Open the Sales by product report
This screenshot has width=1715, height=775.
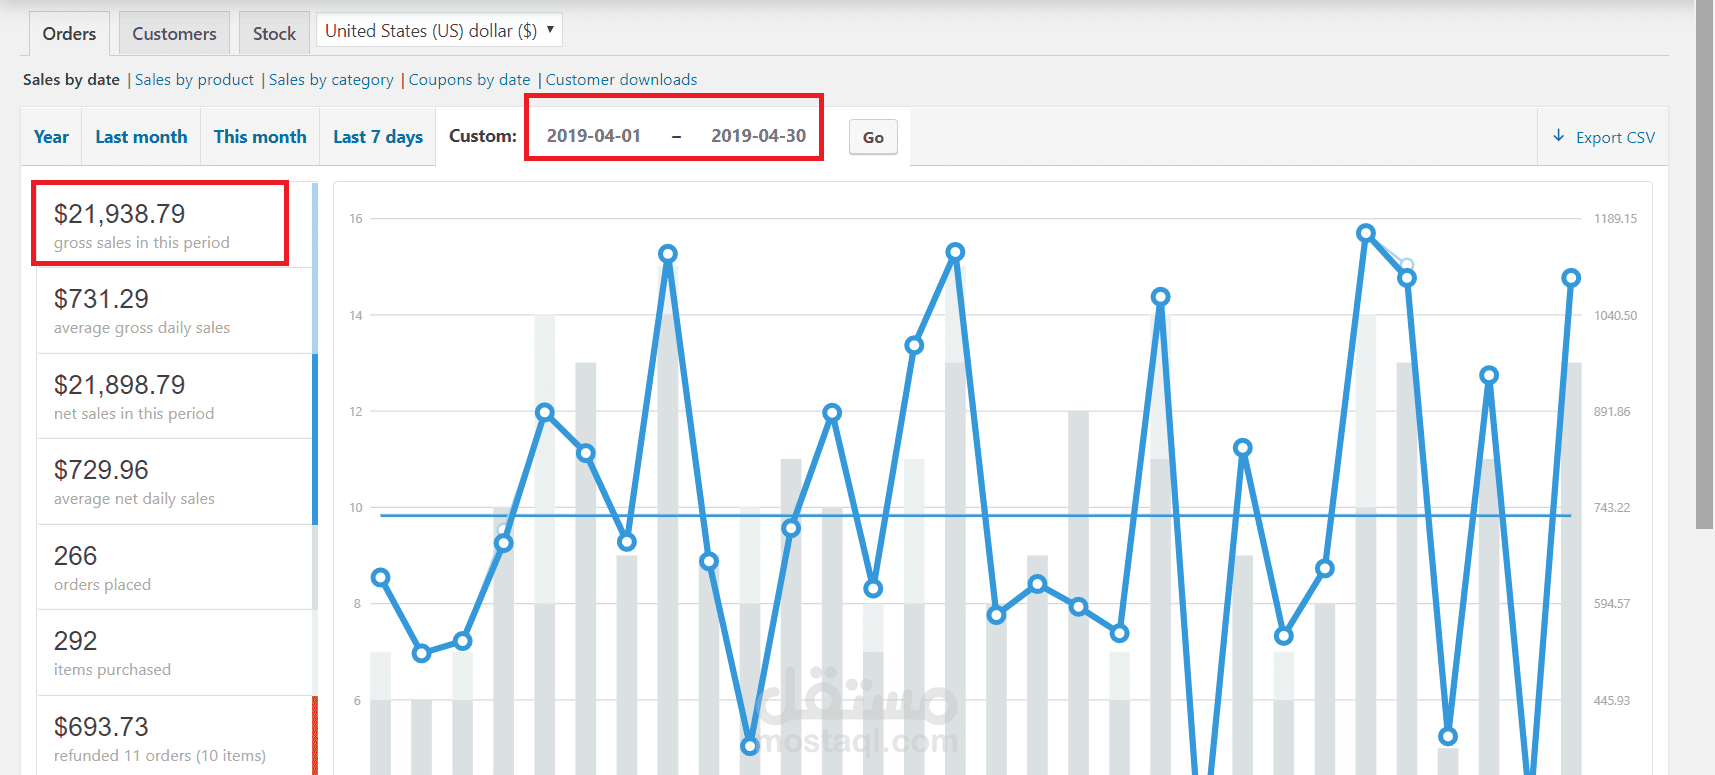coord(194,80)
